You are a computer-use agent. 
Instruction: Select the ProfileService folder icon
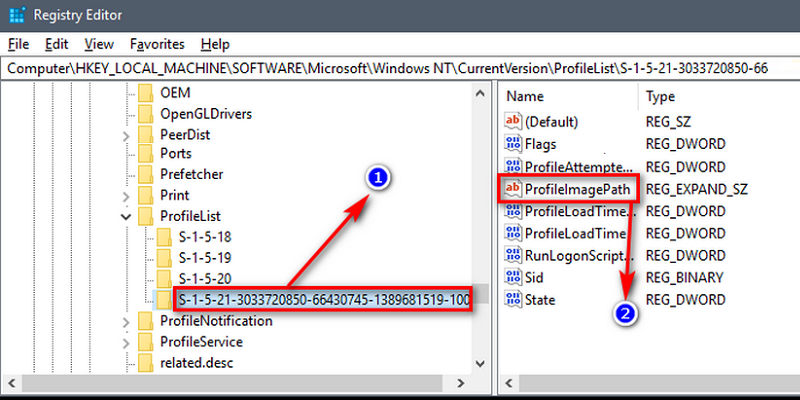click(x=146, y=341)
